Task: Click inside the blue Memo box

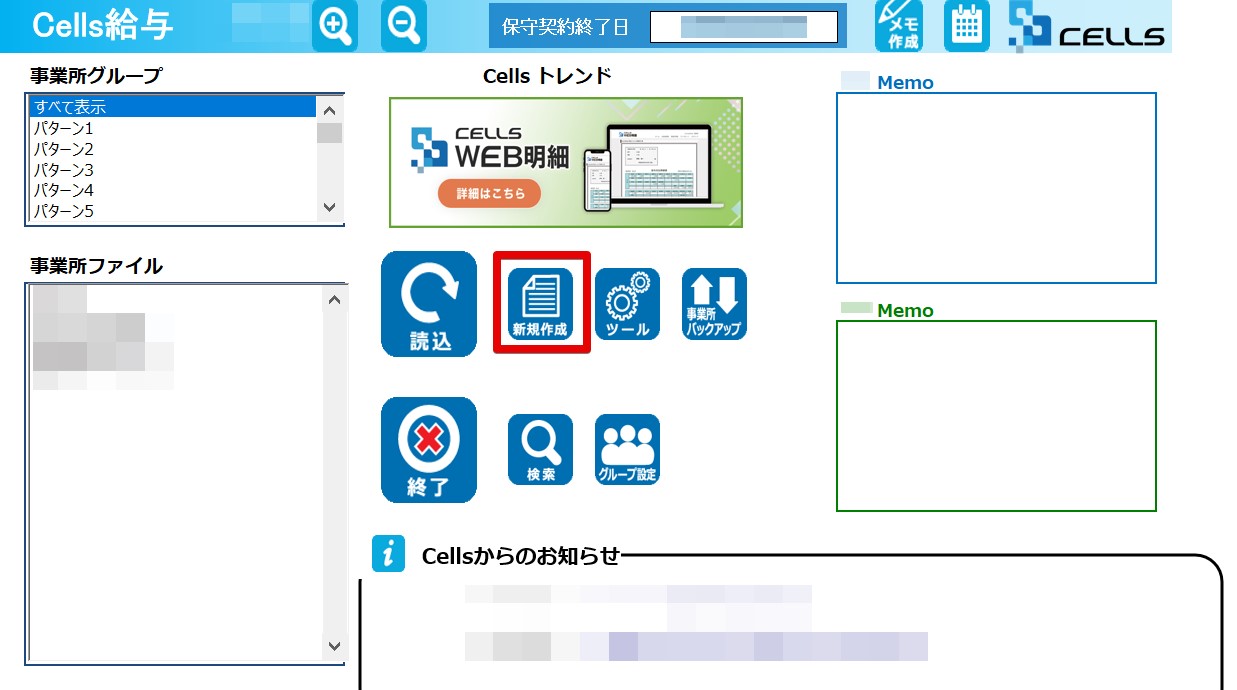Action: [x=996, y=188]
